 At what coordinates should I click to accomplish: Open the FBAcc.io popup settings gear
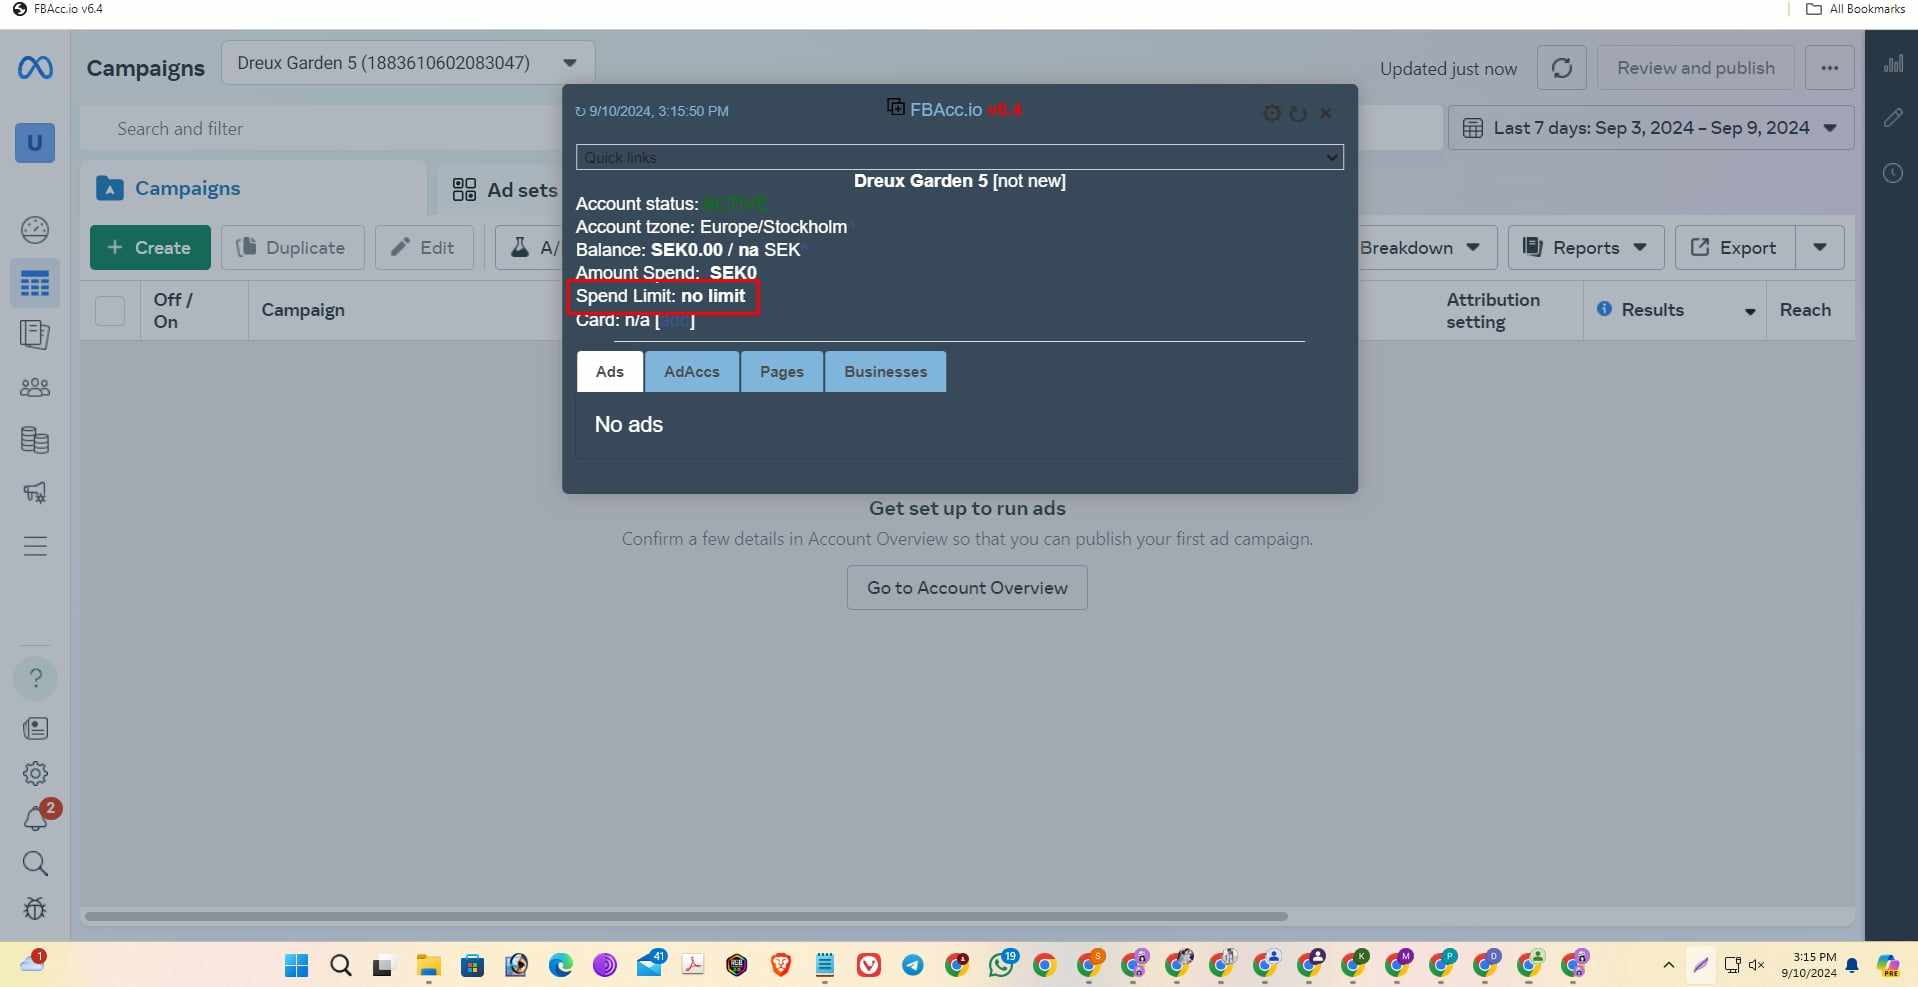click(x=1272, y=113)
